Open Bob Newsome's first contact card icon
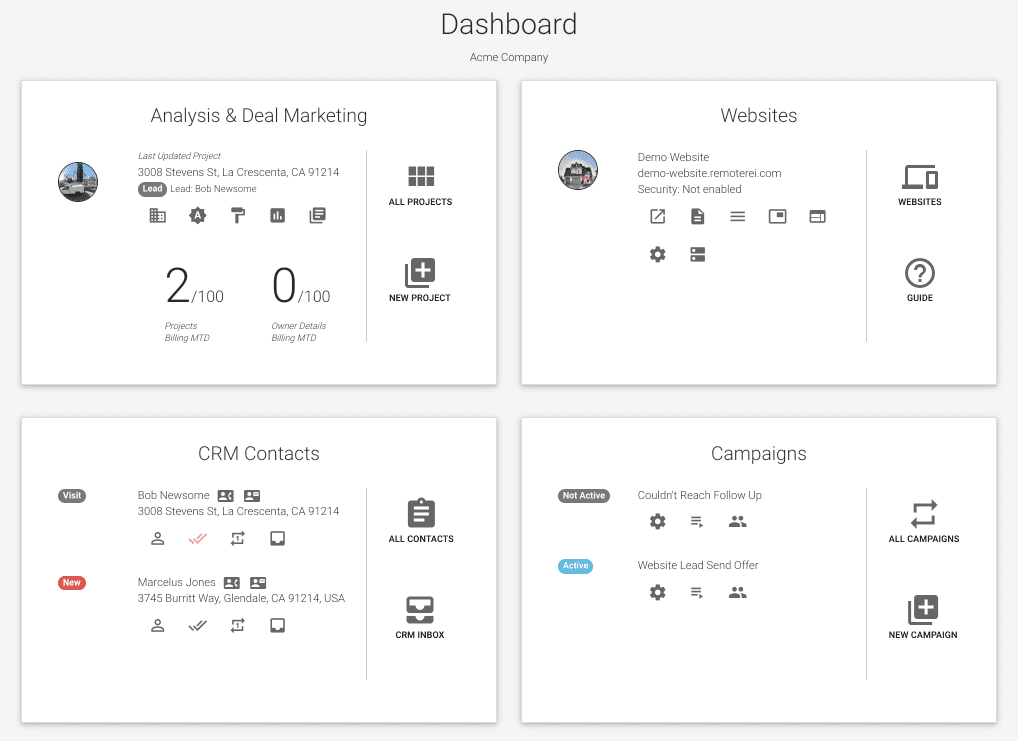Screen dimensions: 1018x741 pos(225,496)
